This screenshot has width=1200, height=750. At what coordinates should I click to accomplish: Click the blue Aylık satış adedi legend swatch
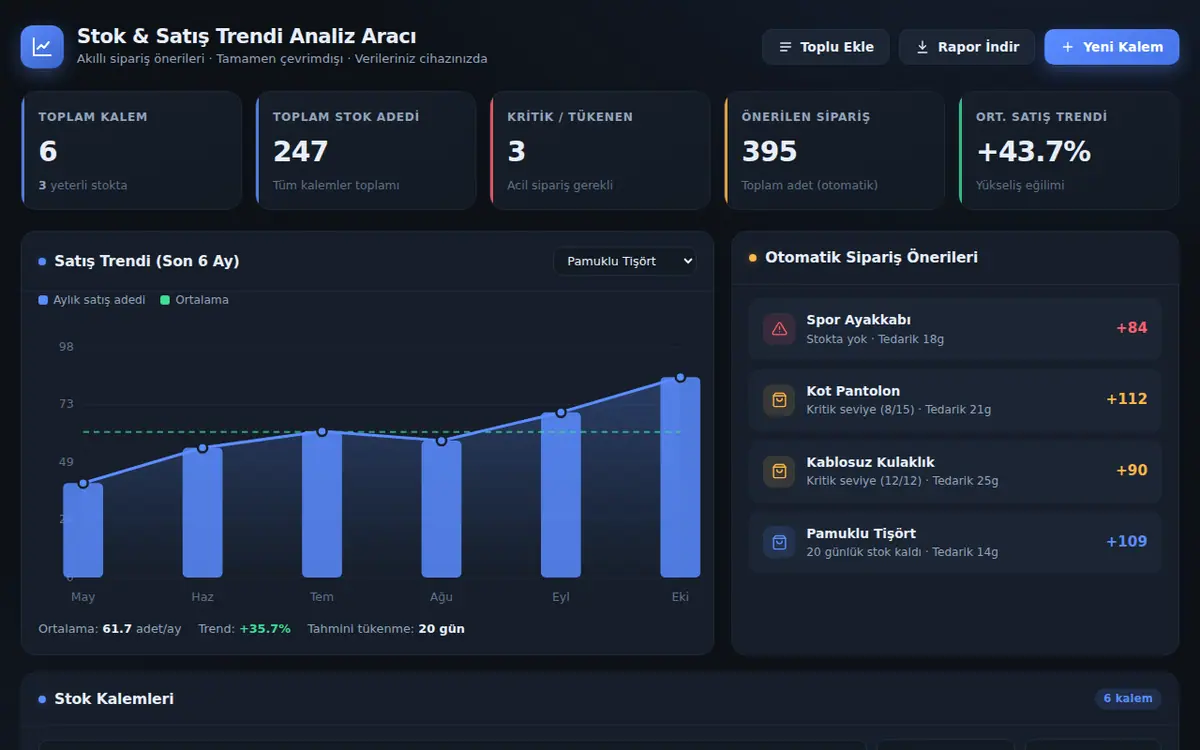click(43, 300)
